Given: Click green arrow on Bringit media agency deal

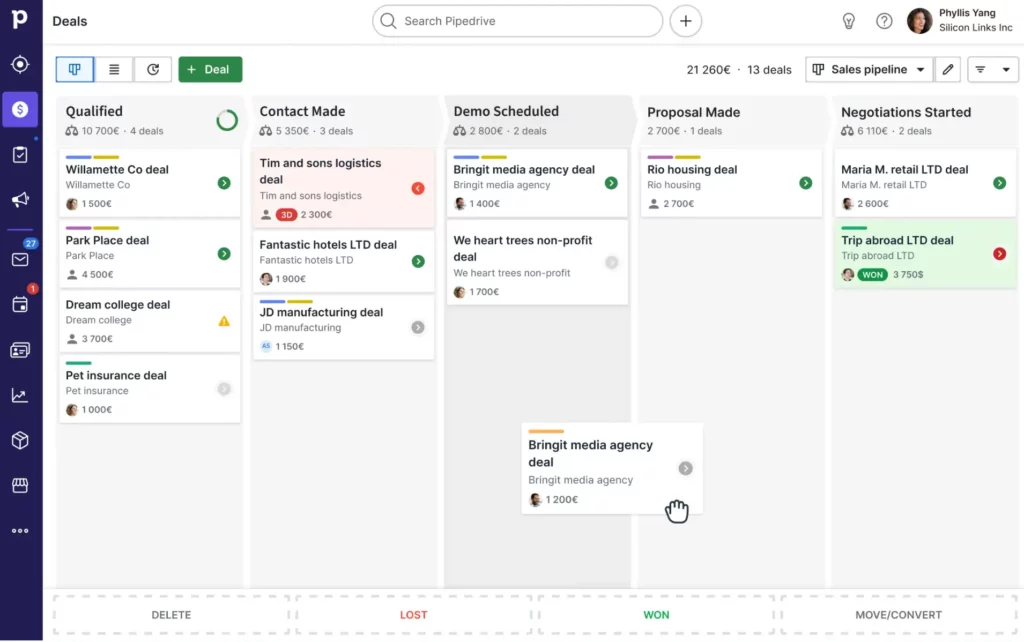Looking at the screenshot, I should (x=611, y=183).
